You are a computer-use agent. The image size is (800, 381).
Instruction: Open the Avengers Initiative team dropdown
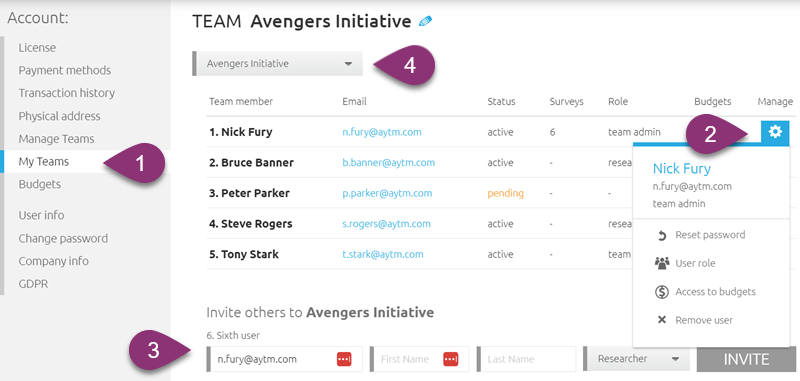(278, 64)
